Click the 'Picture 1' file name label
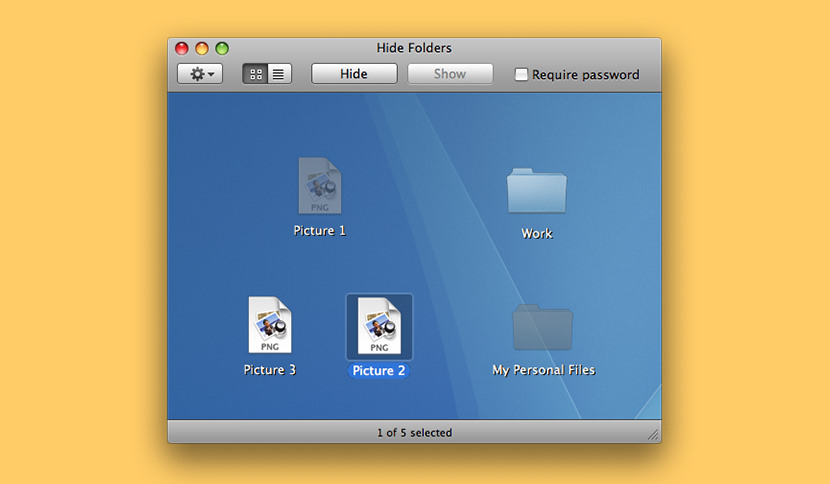830x484 pixels. pyautogui.click(x=320, y=230)
